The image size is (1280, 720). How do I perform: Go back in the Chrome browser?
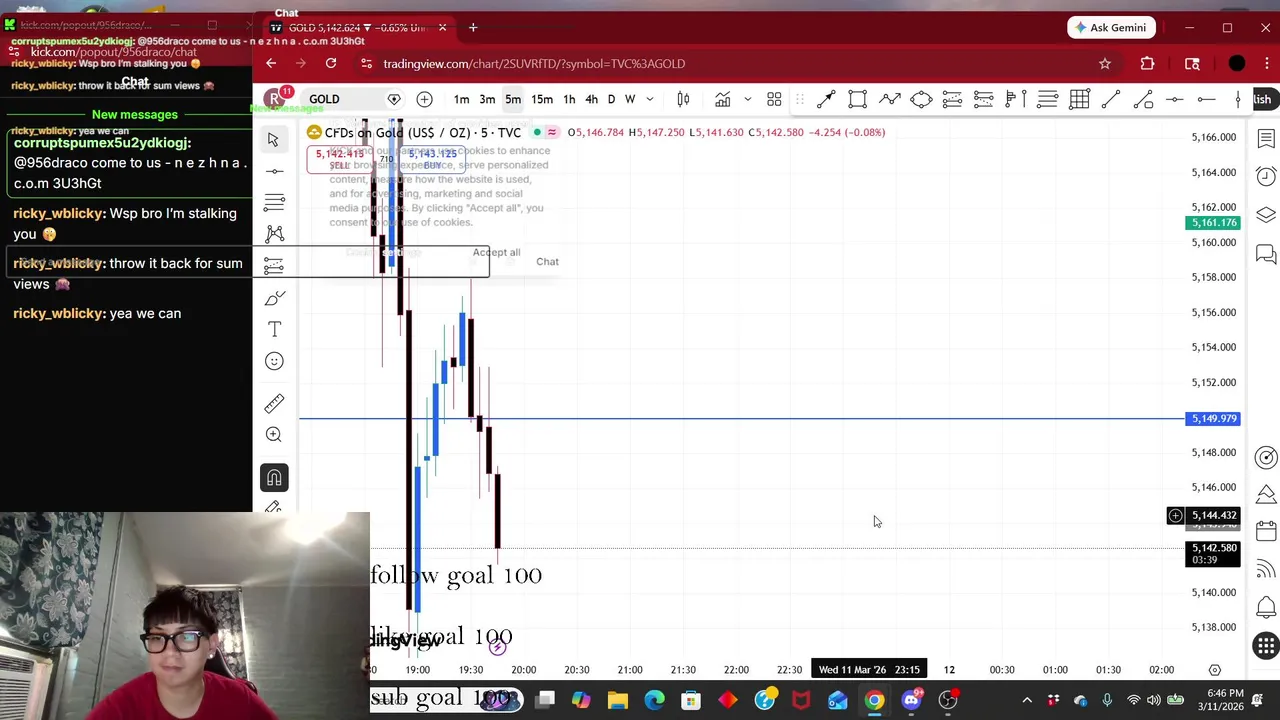coord(271,63)
